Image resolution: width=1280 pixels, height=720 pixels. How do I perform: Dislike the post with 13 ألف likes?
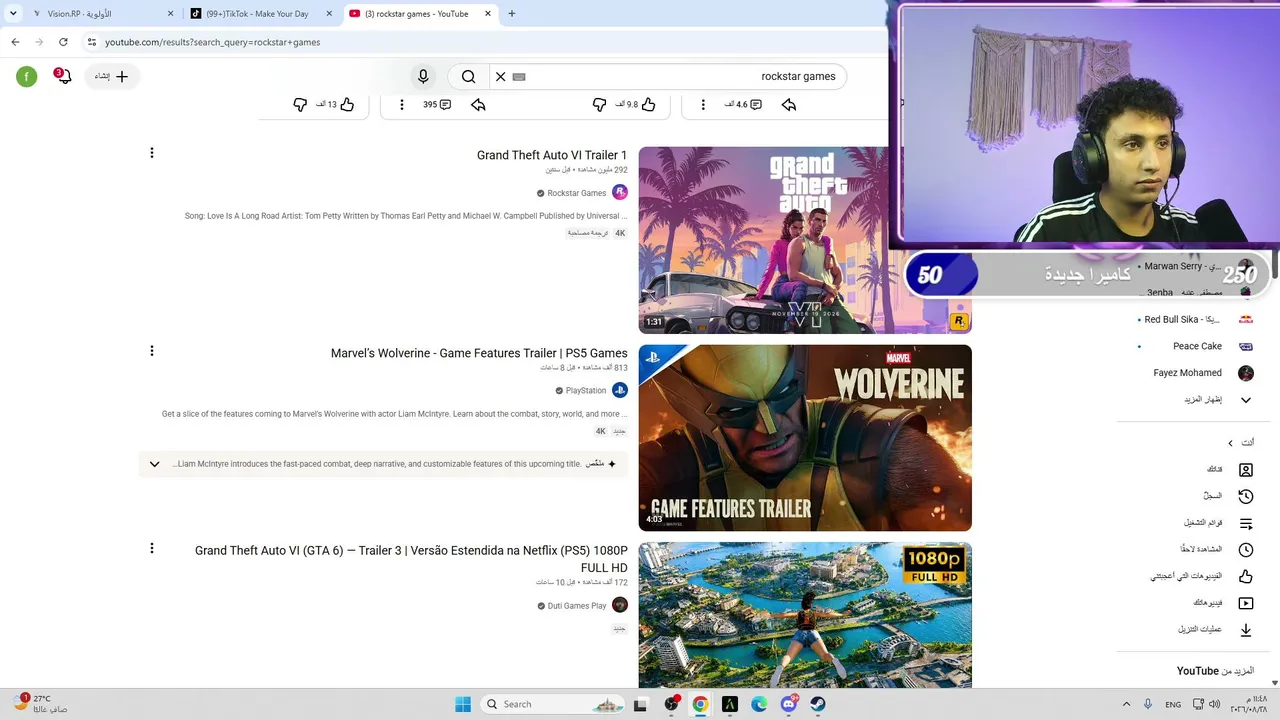click(x=300, y=104)
